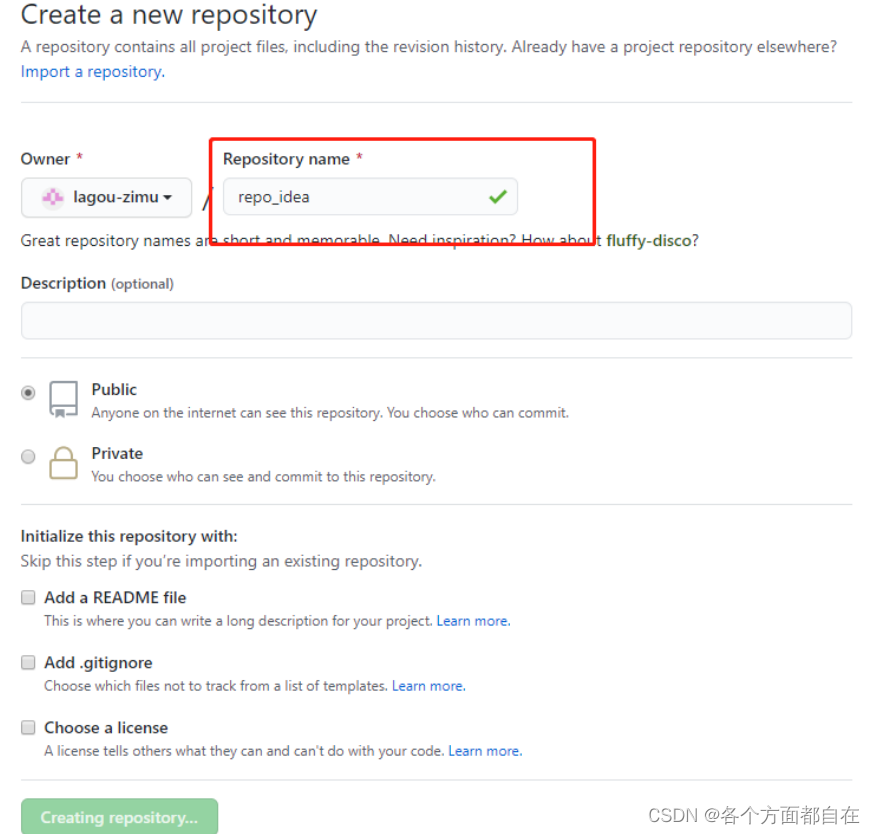Click the Create a new repository heading
The width and height of the screenshot is (875, 834).
[169, 15]
